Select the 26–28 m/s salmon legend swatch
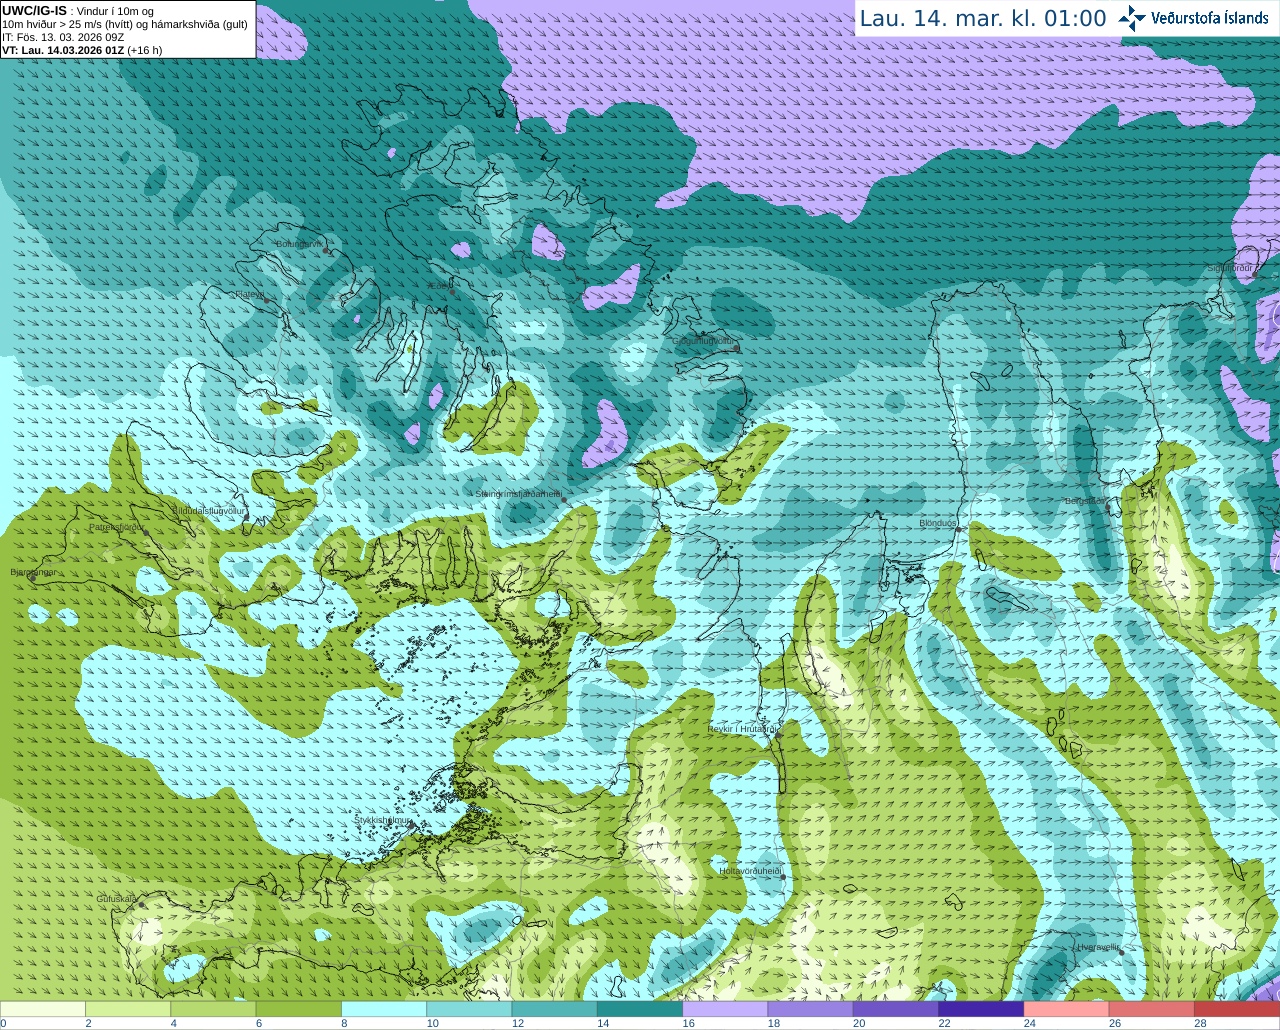The width and height of the screenshot is (1280, 1030). [1152, 1009]
